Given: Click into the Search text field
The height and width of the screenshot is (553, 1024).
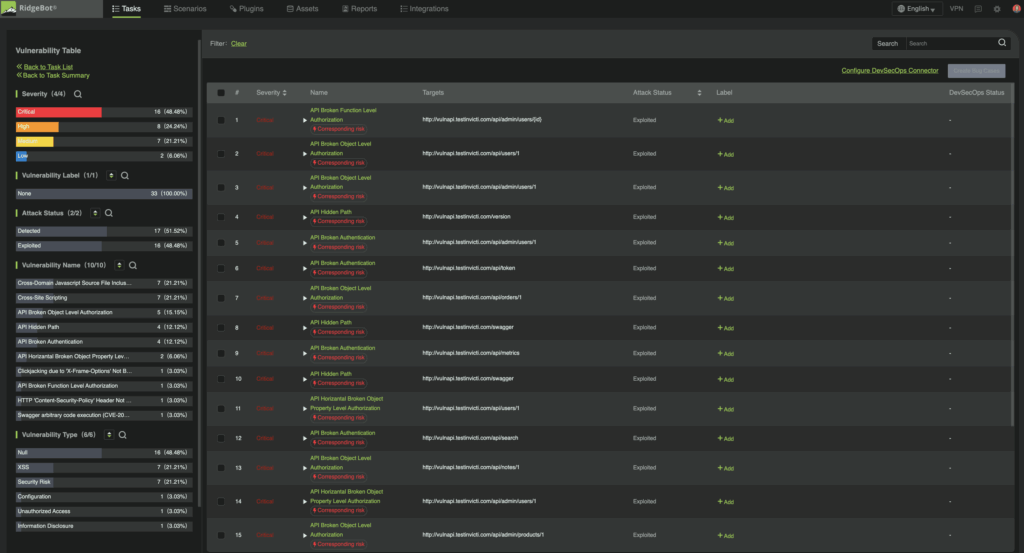Looking at the screenshot, I should [x=950, y=43].
